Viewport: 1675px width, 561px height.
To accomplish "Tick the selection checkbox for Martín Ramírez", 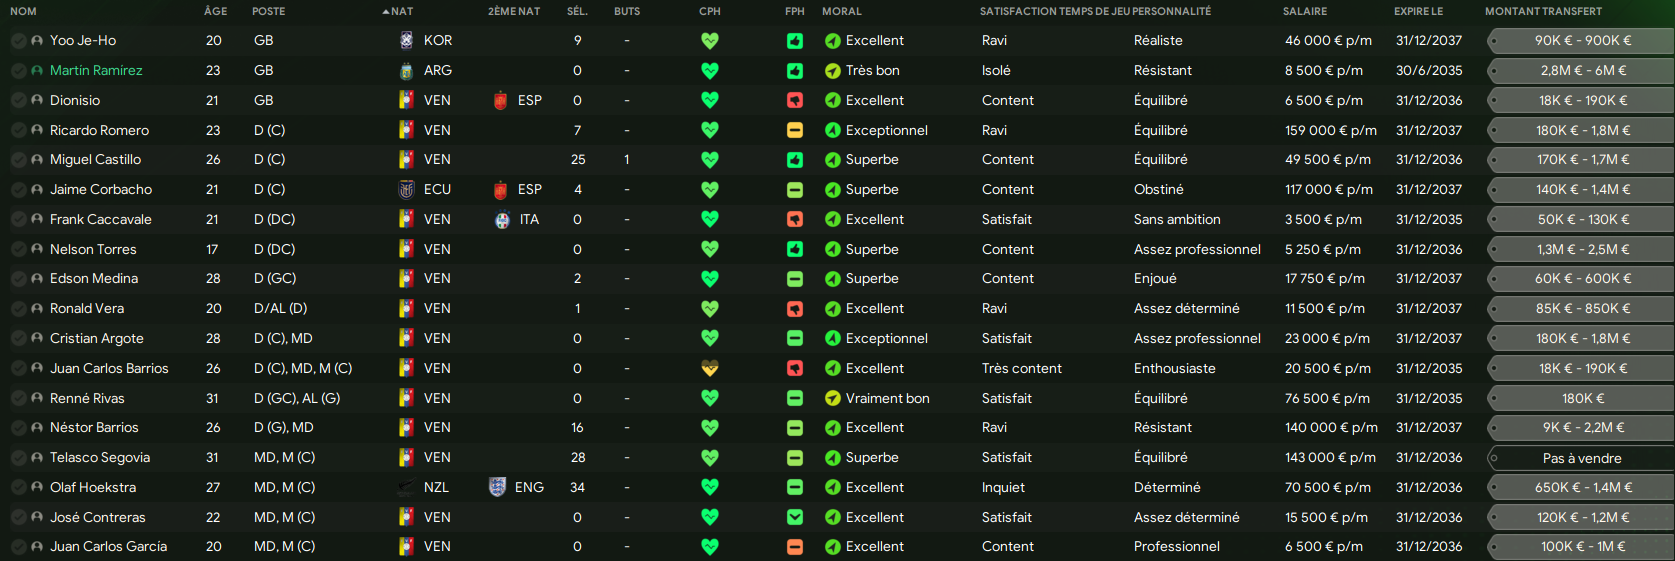I will point(18,71).
